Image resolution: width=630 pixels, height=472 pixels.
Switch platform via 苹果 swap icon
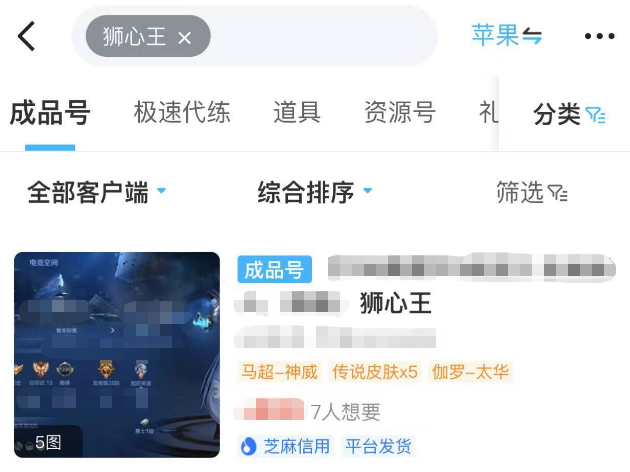point(532,36)
